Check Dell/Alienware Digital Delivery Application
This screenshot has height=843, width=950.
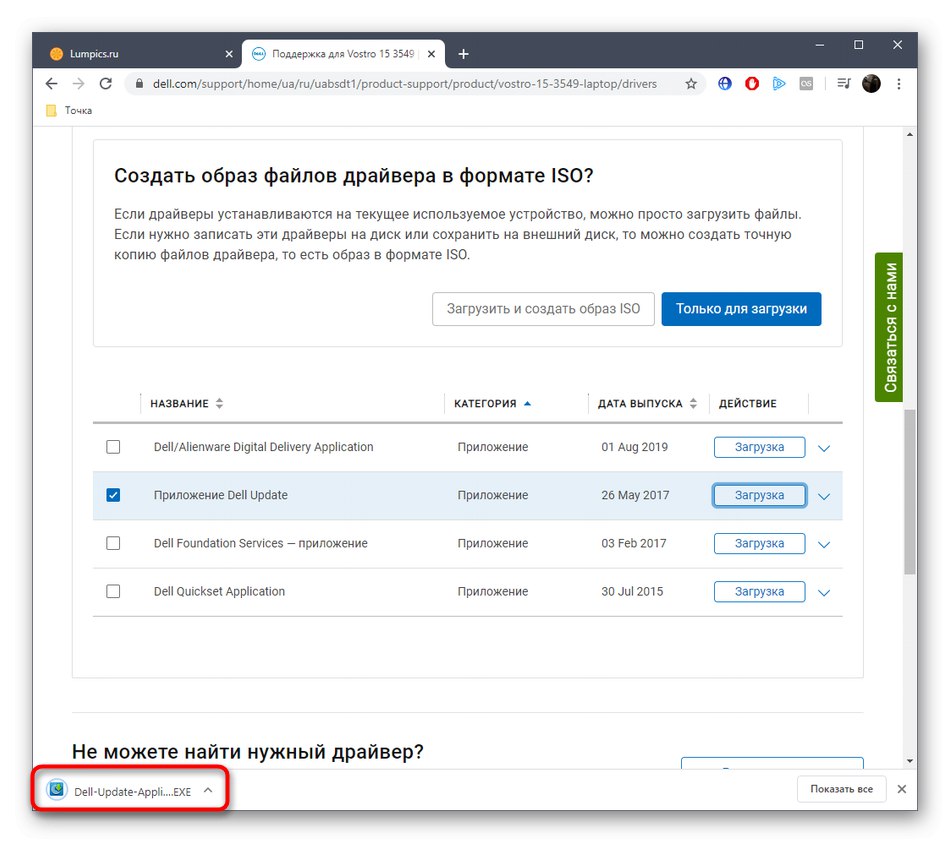click(113, 447)
